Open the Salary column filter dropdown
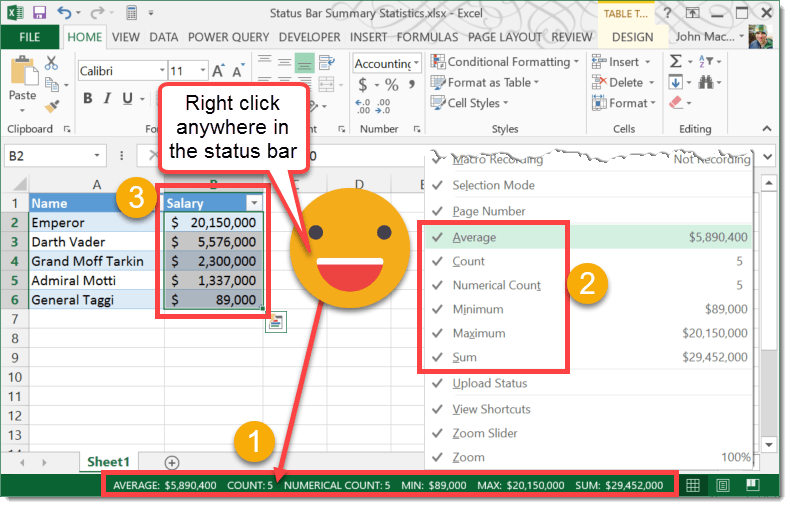790x507 pixels. pyautogui.click(x=254, y=203)
